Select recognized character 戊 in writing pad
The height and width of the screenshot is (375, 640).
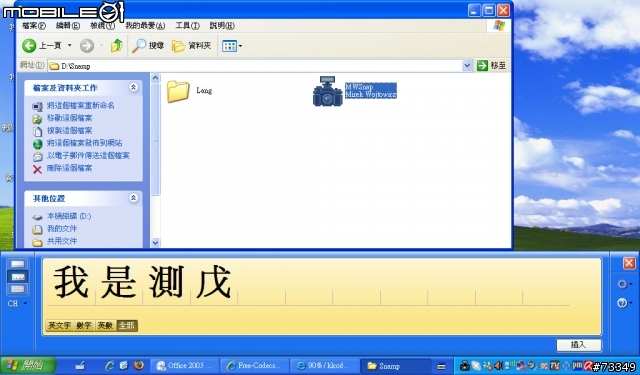214,282
